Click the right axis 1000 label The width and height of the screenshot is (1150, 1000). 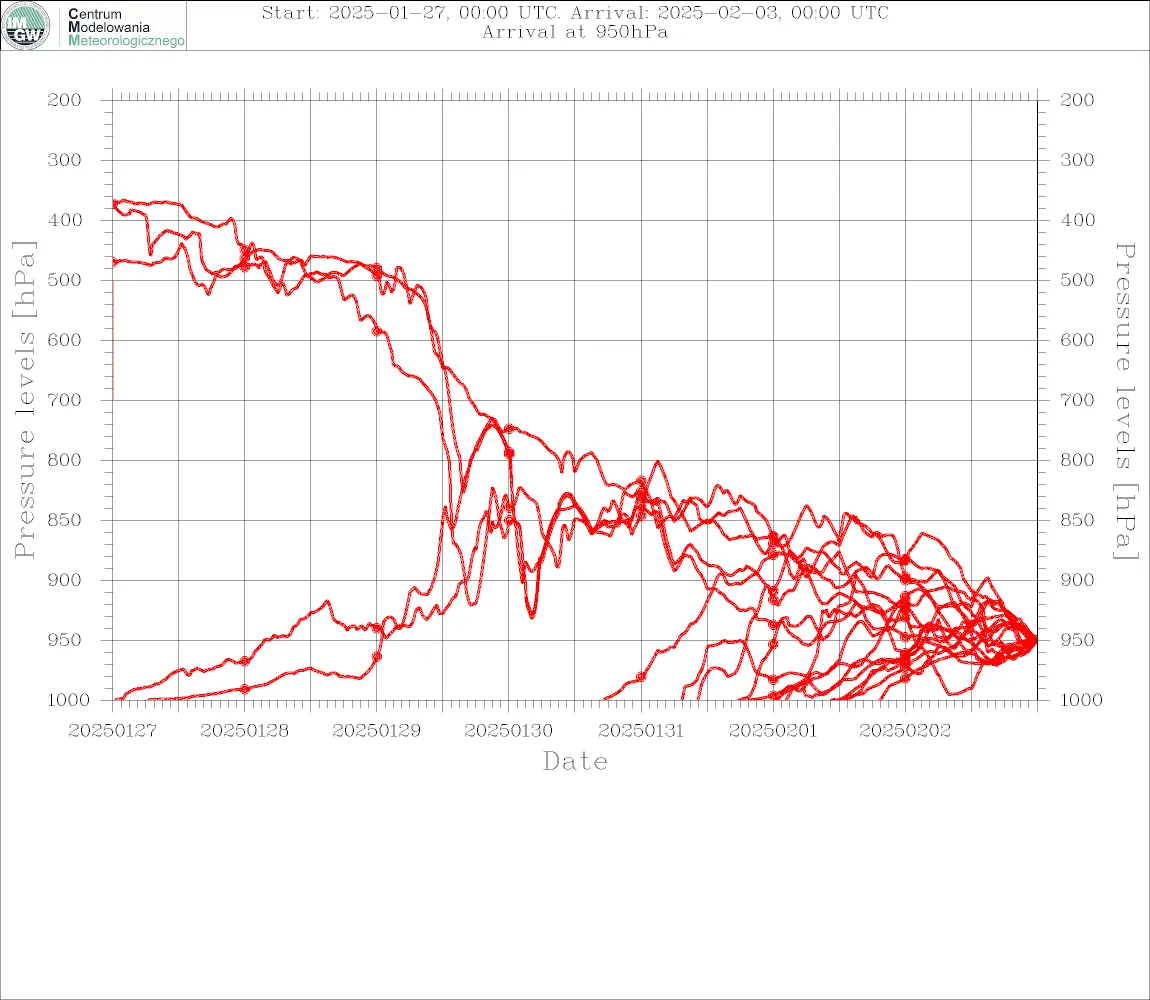tap(1082, 701)
